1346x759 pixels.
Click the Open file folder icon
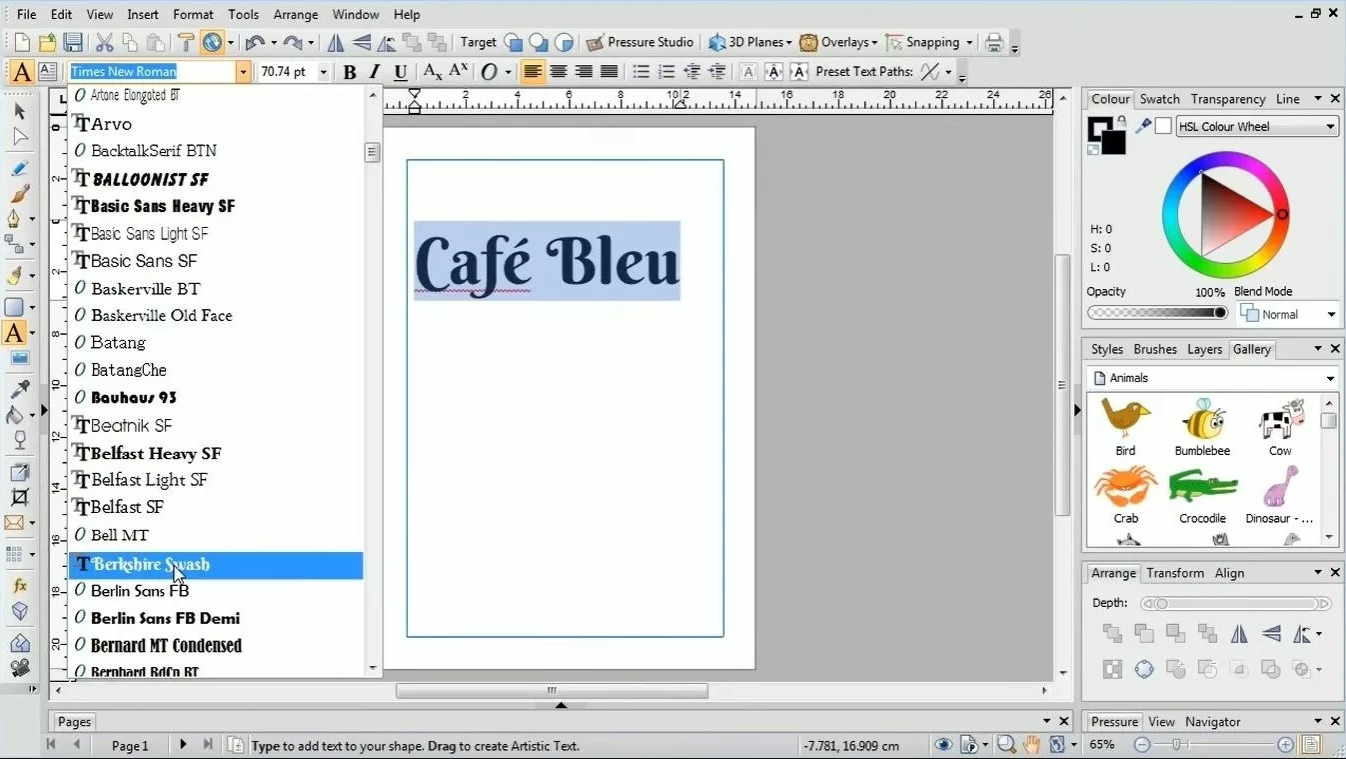click(x=47, y=42)
